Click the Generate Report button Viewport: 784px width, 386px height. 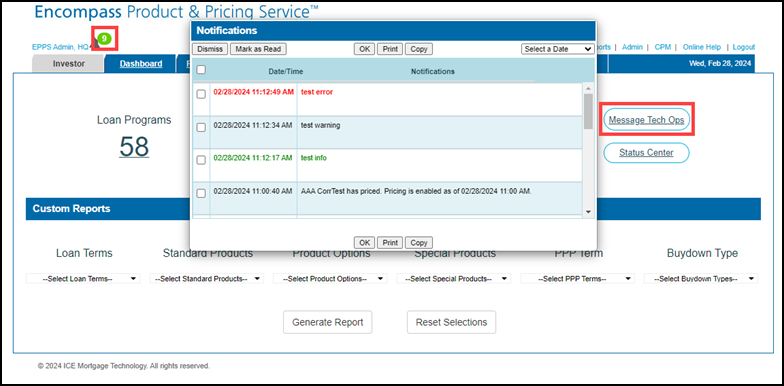click(x=328, y=322)
